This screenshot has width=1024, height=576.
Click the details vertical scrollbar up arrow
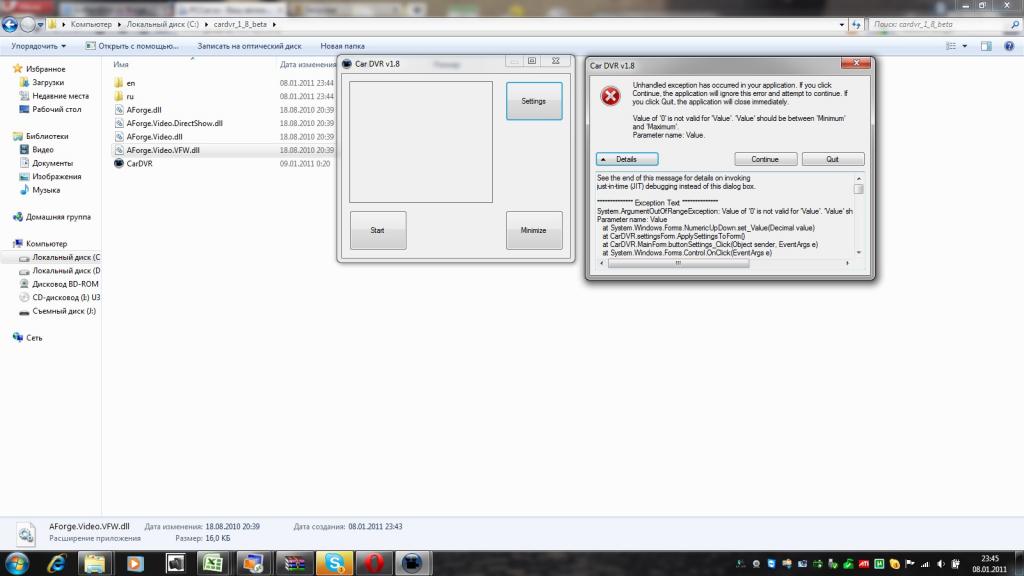point(859,178)
